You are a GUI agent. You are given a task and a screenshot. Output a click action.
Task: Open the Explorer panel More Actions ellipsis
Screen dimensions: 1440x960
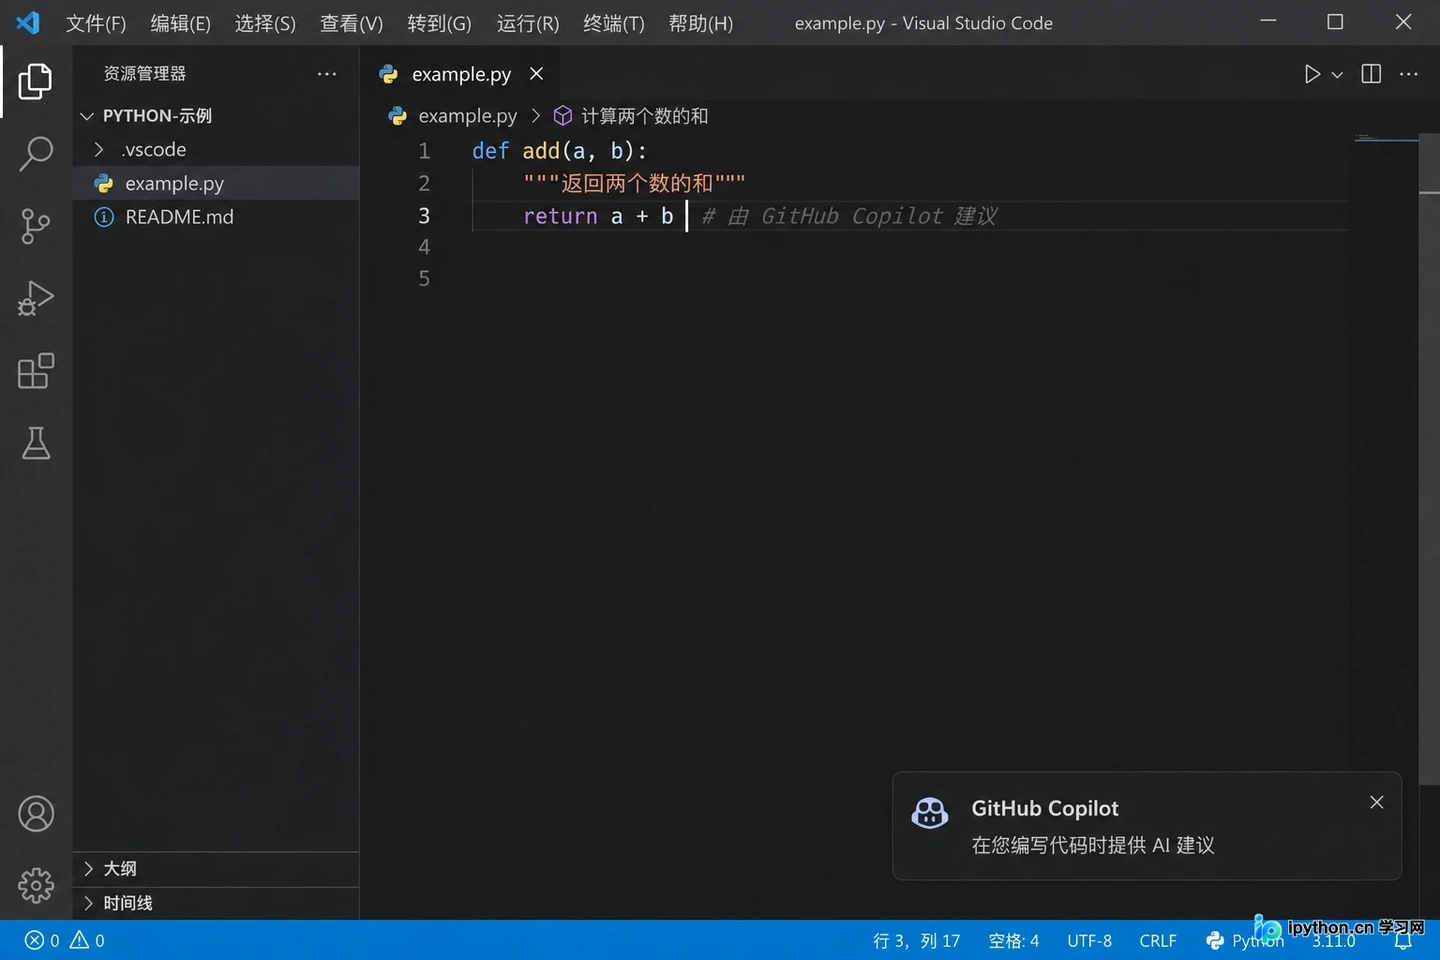coord(327,74)
